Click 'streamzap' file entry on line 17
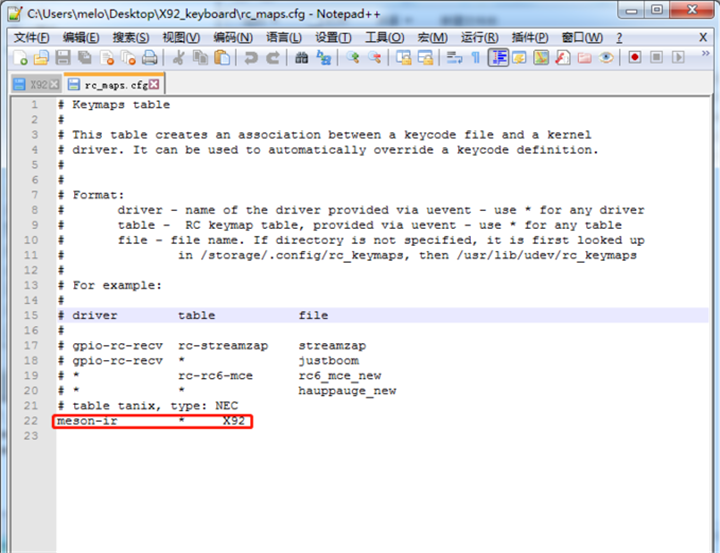720x553 pixels. point(332,346)
